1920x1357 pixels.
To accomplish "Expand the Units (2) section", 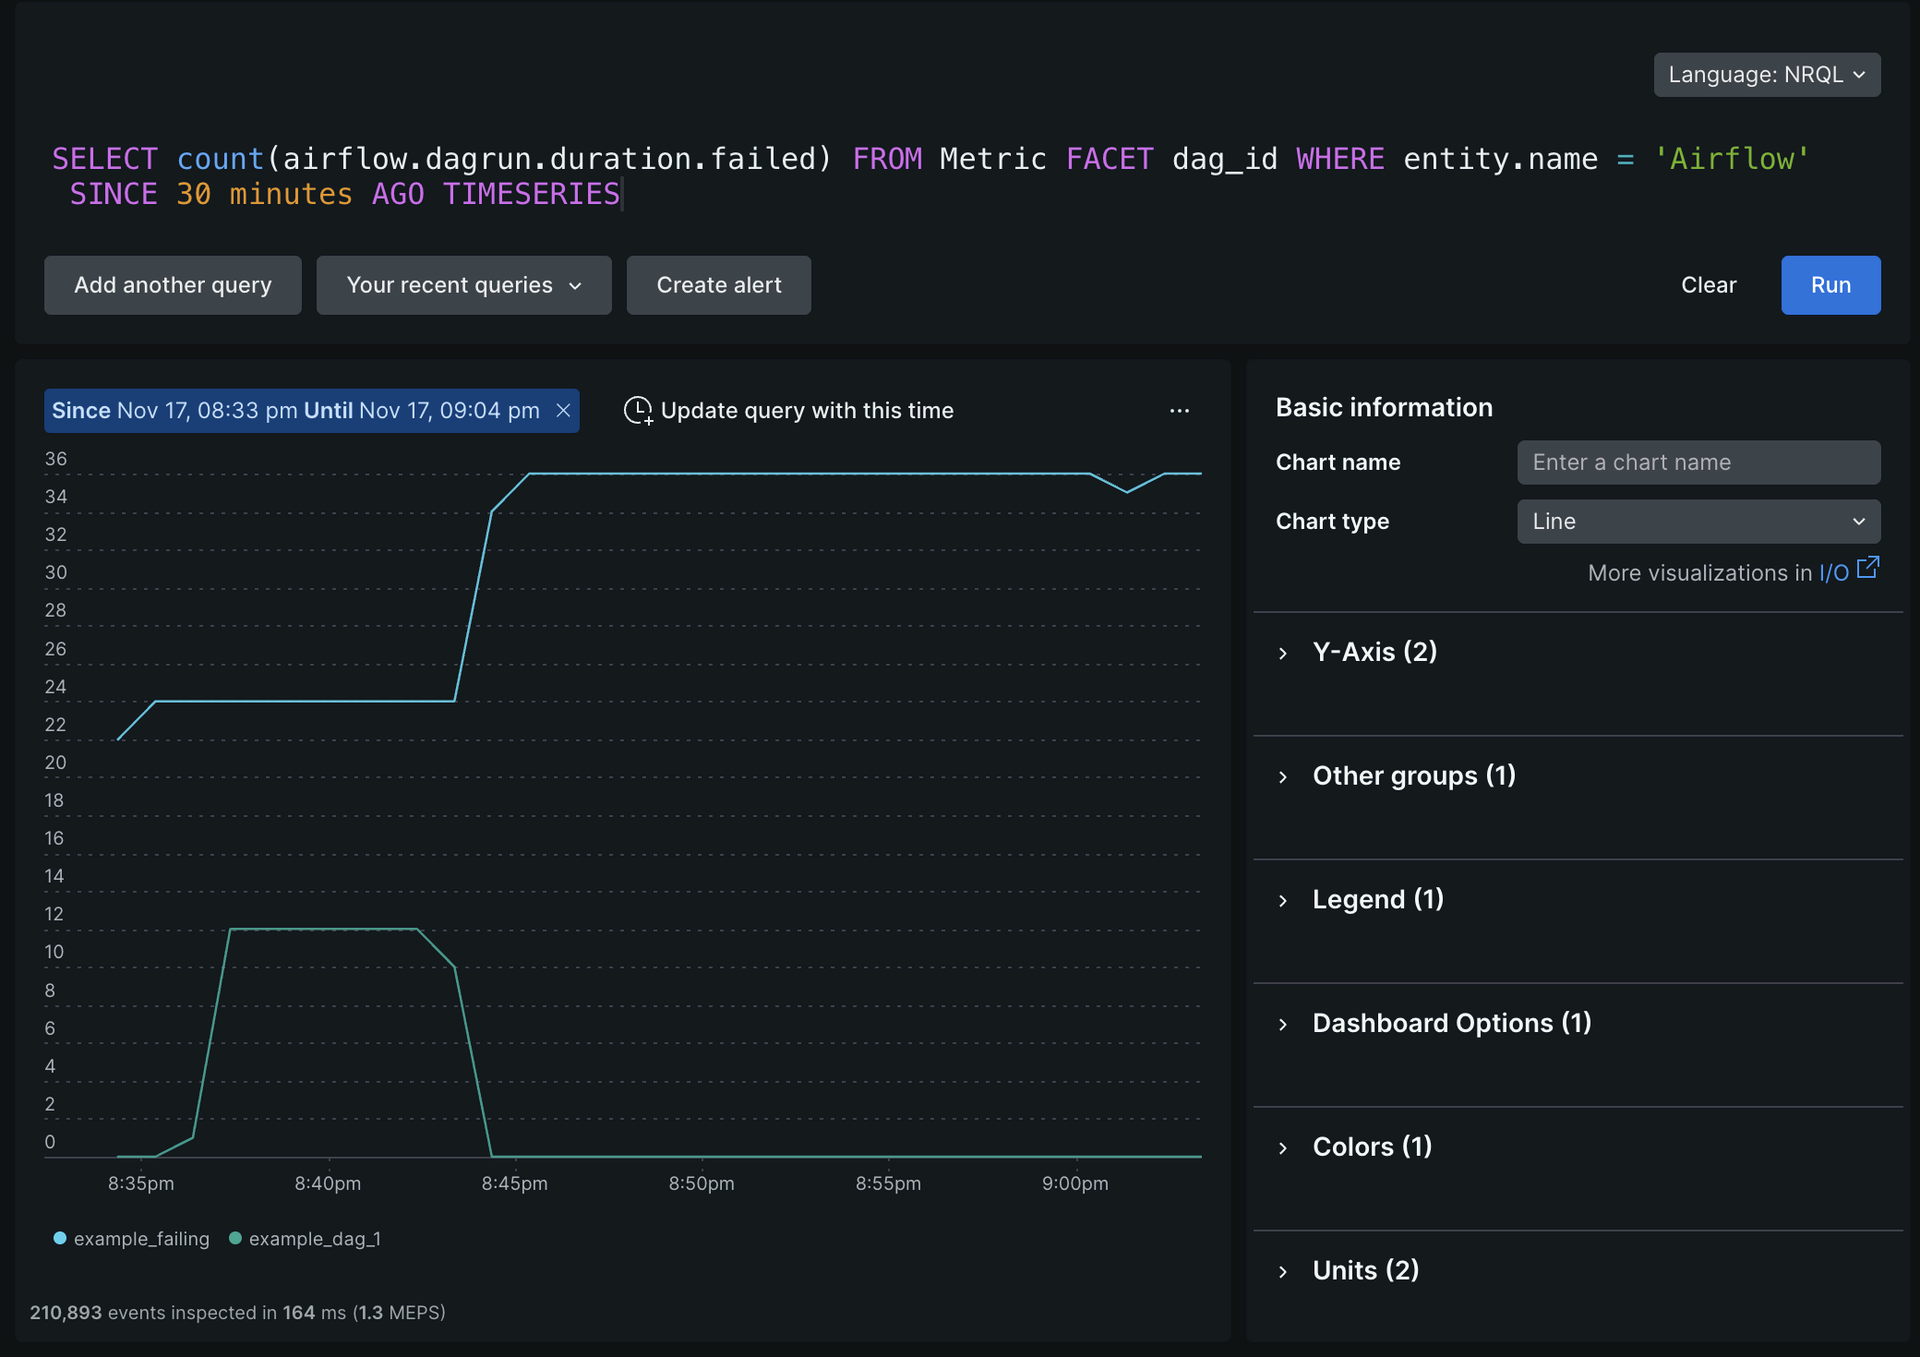I will pyautogui.click(x=1364, y=1271).
